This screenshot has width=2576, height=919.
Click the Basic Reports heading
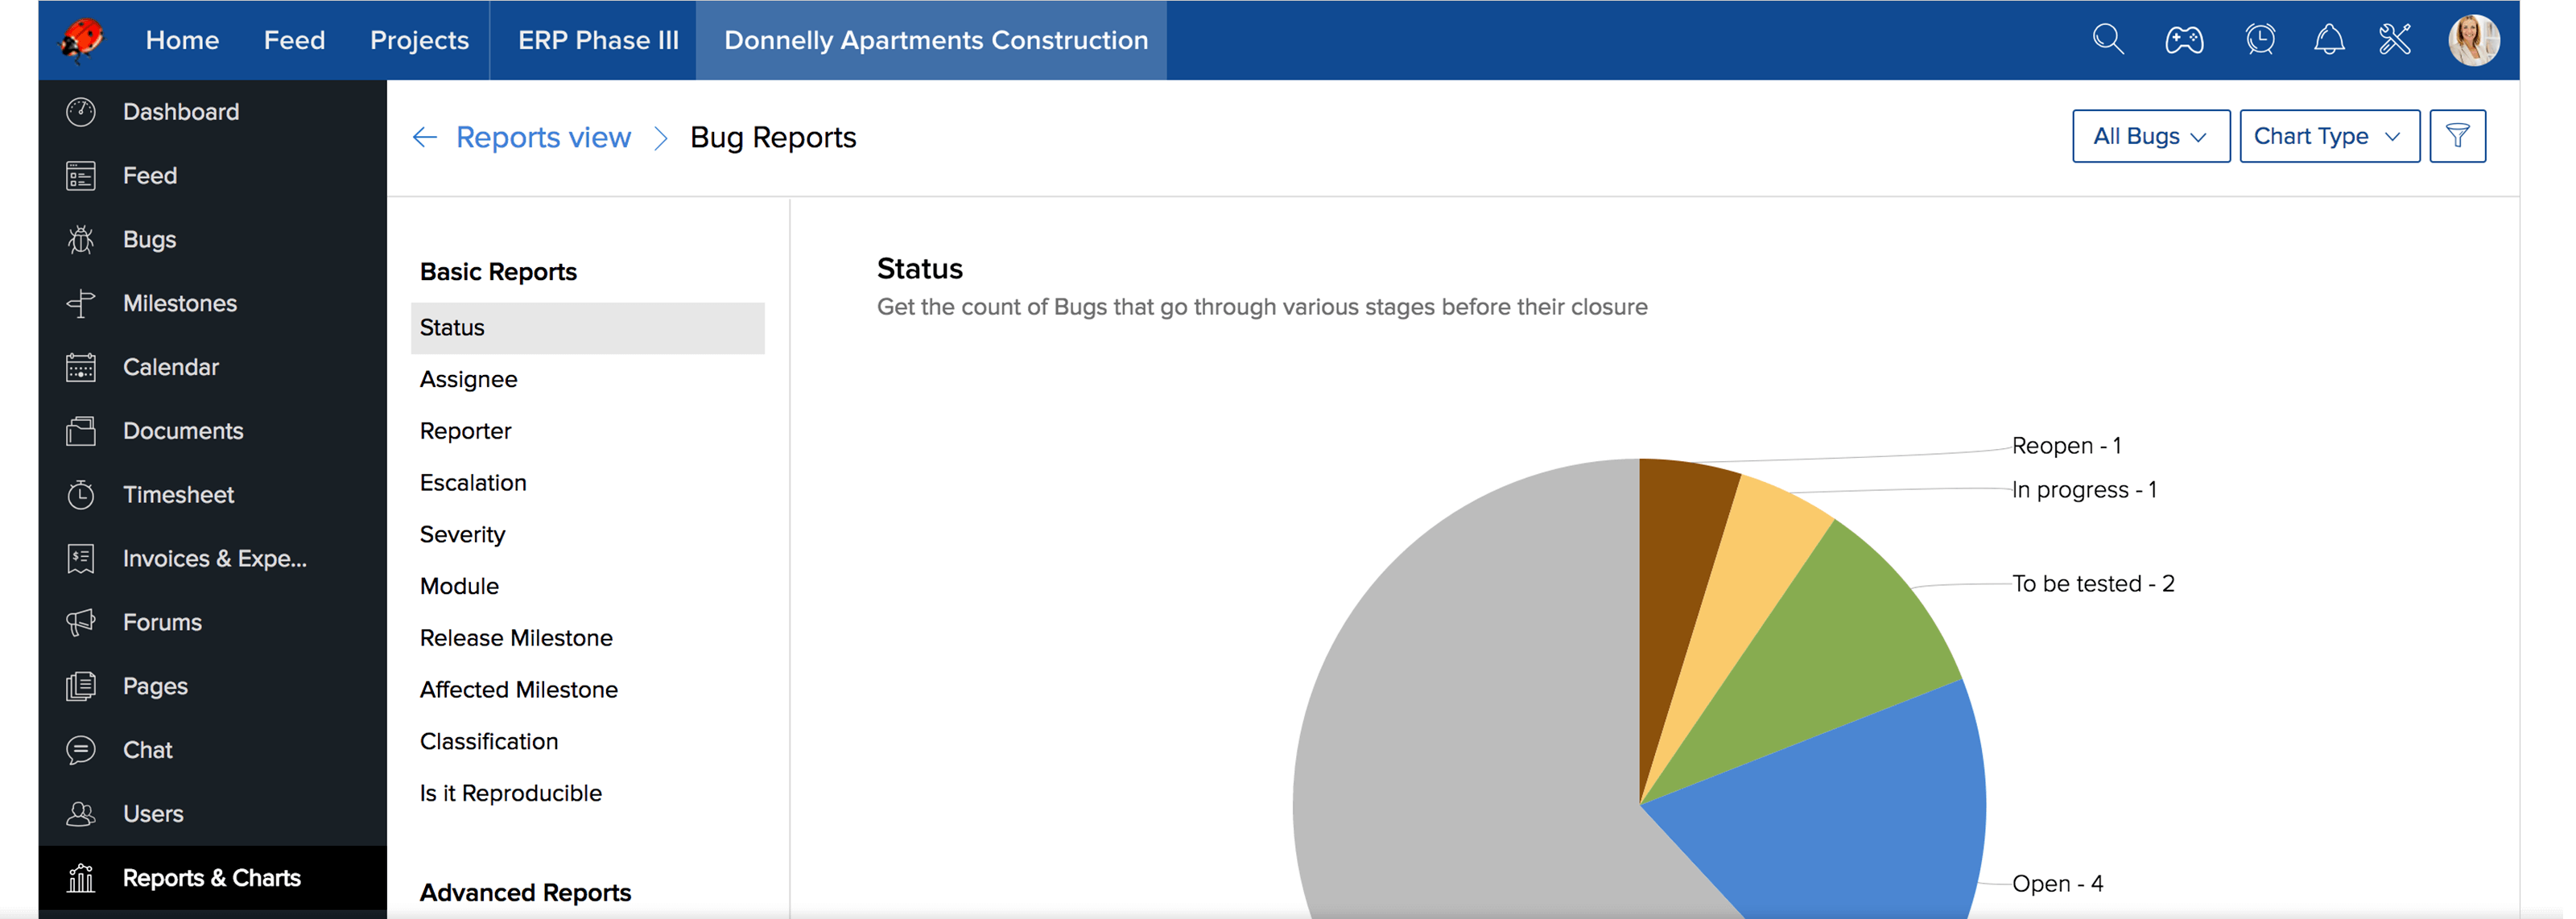point(498,272)
